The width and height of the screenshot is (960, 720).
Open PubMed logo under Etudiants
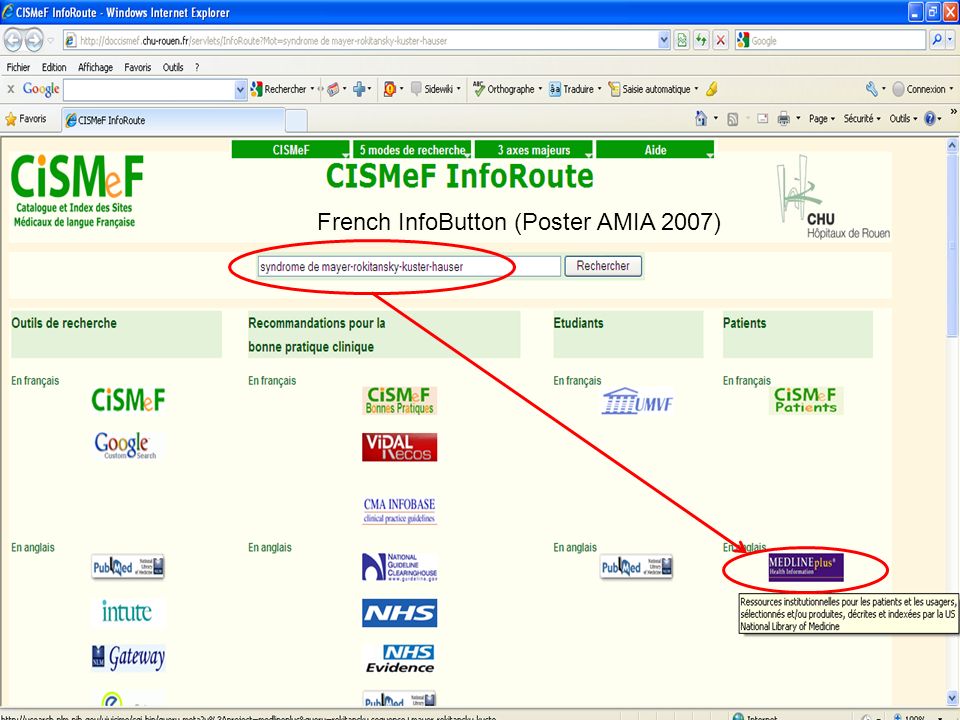(x=637, y=566)
